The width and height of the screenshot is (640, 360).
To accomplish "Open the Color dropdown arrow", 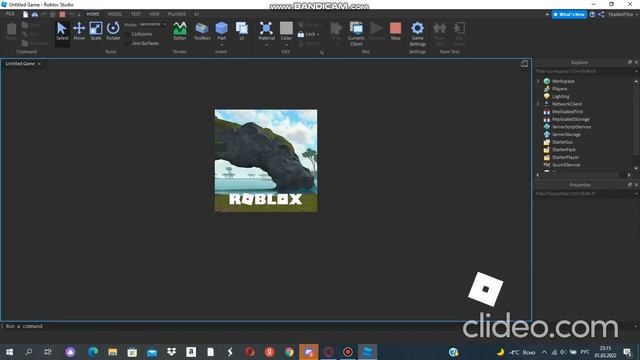I will click(286, 44).
